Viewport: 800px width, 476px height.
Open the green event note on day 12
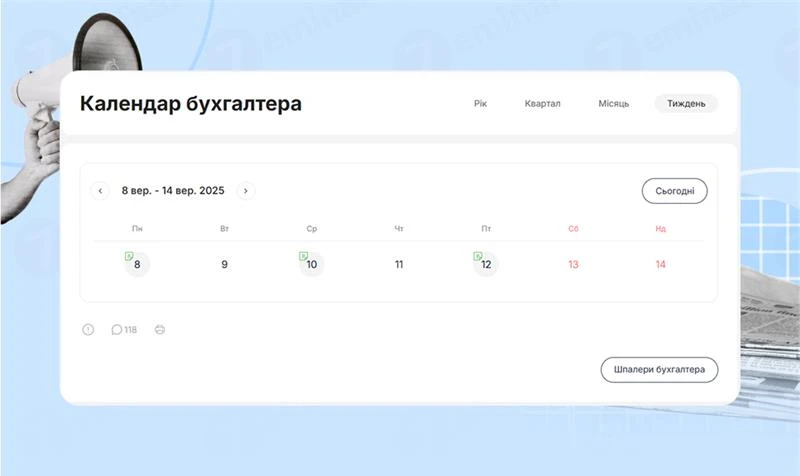tap(478, 256)
